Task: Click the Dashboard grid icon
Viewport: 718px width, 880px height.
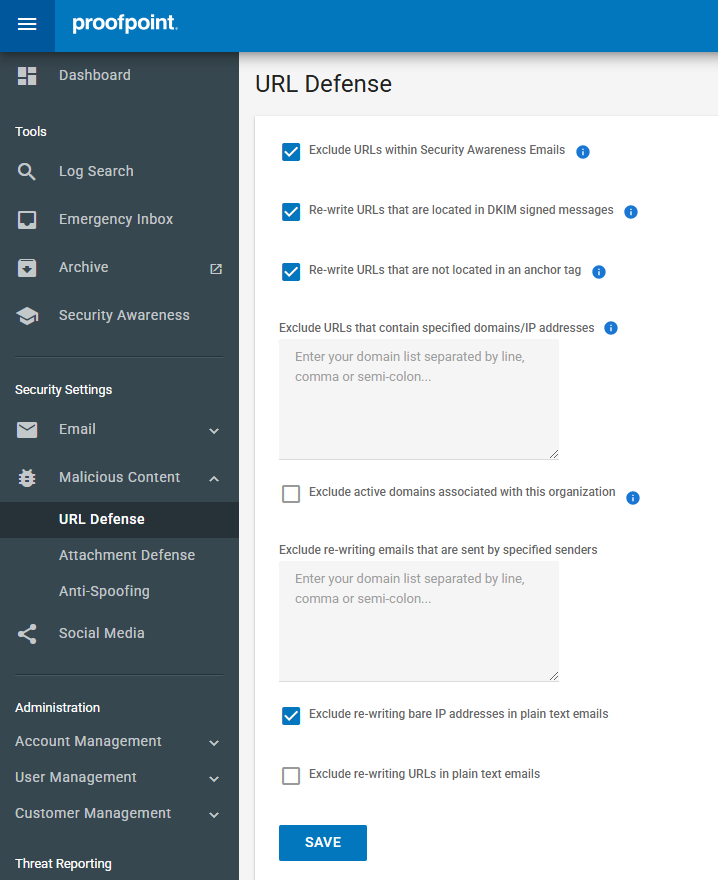Action: 27,76
